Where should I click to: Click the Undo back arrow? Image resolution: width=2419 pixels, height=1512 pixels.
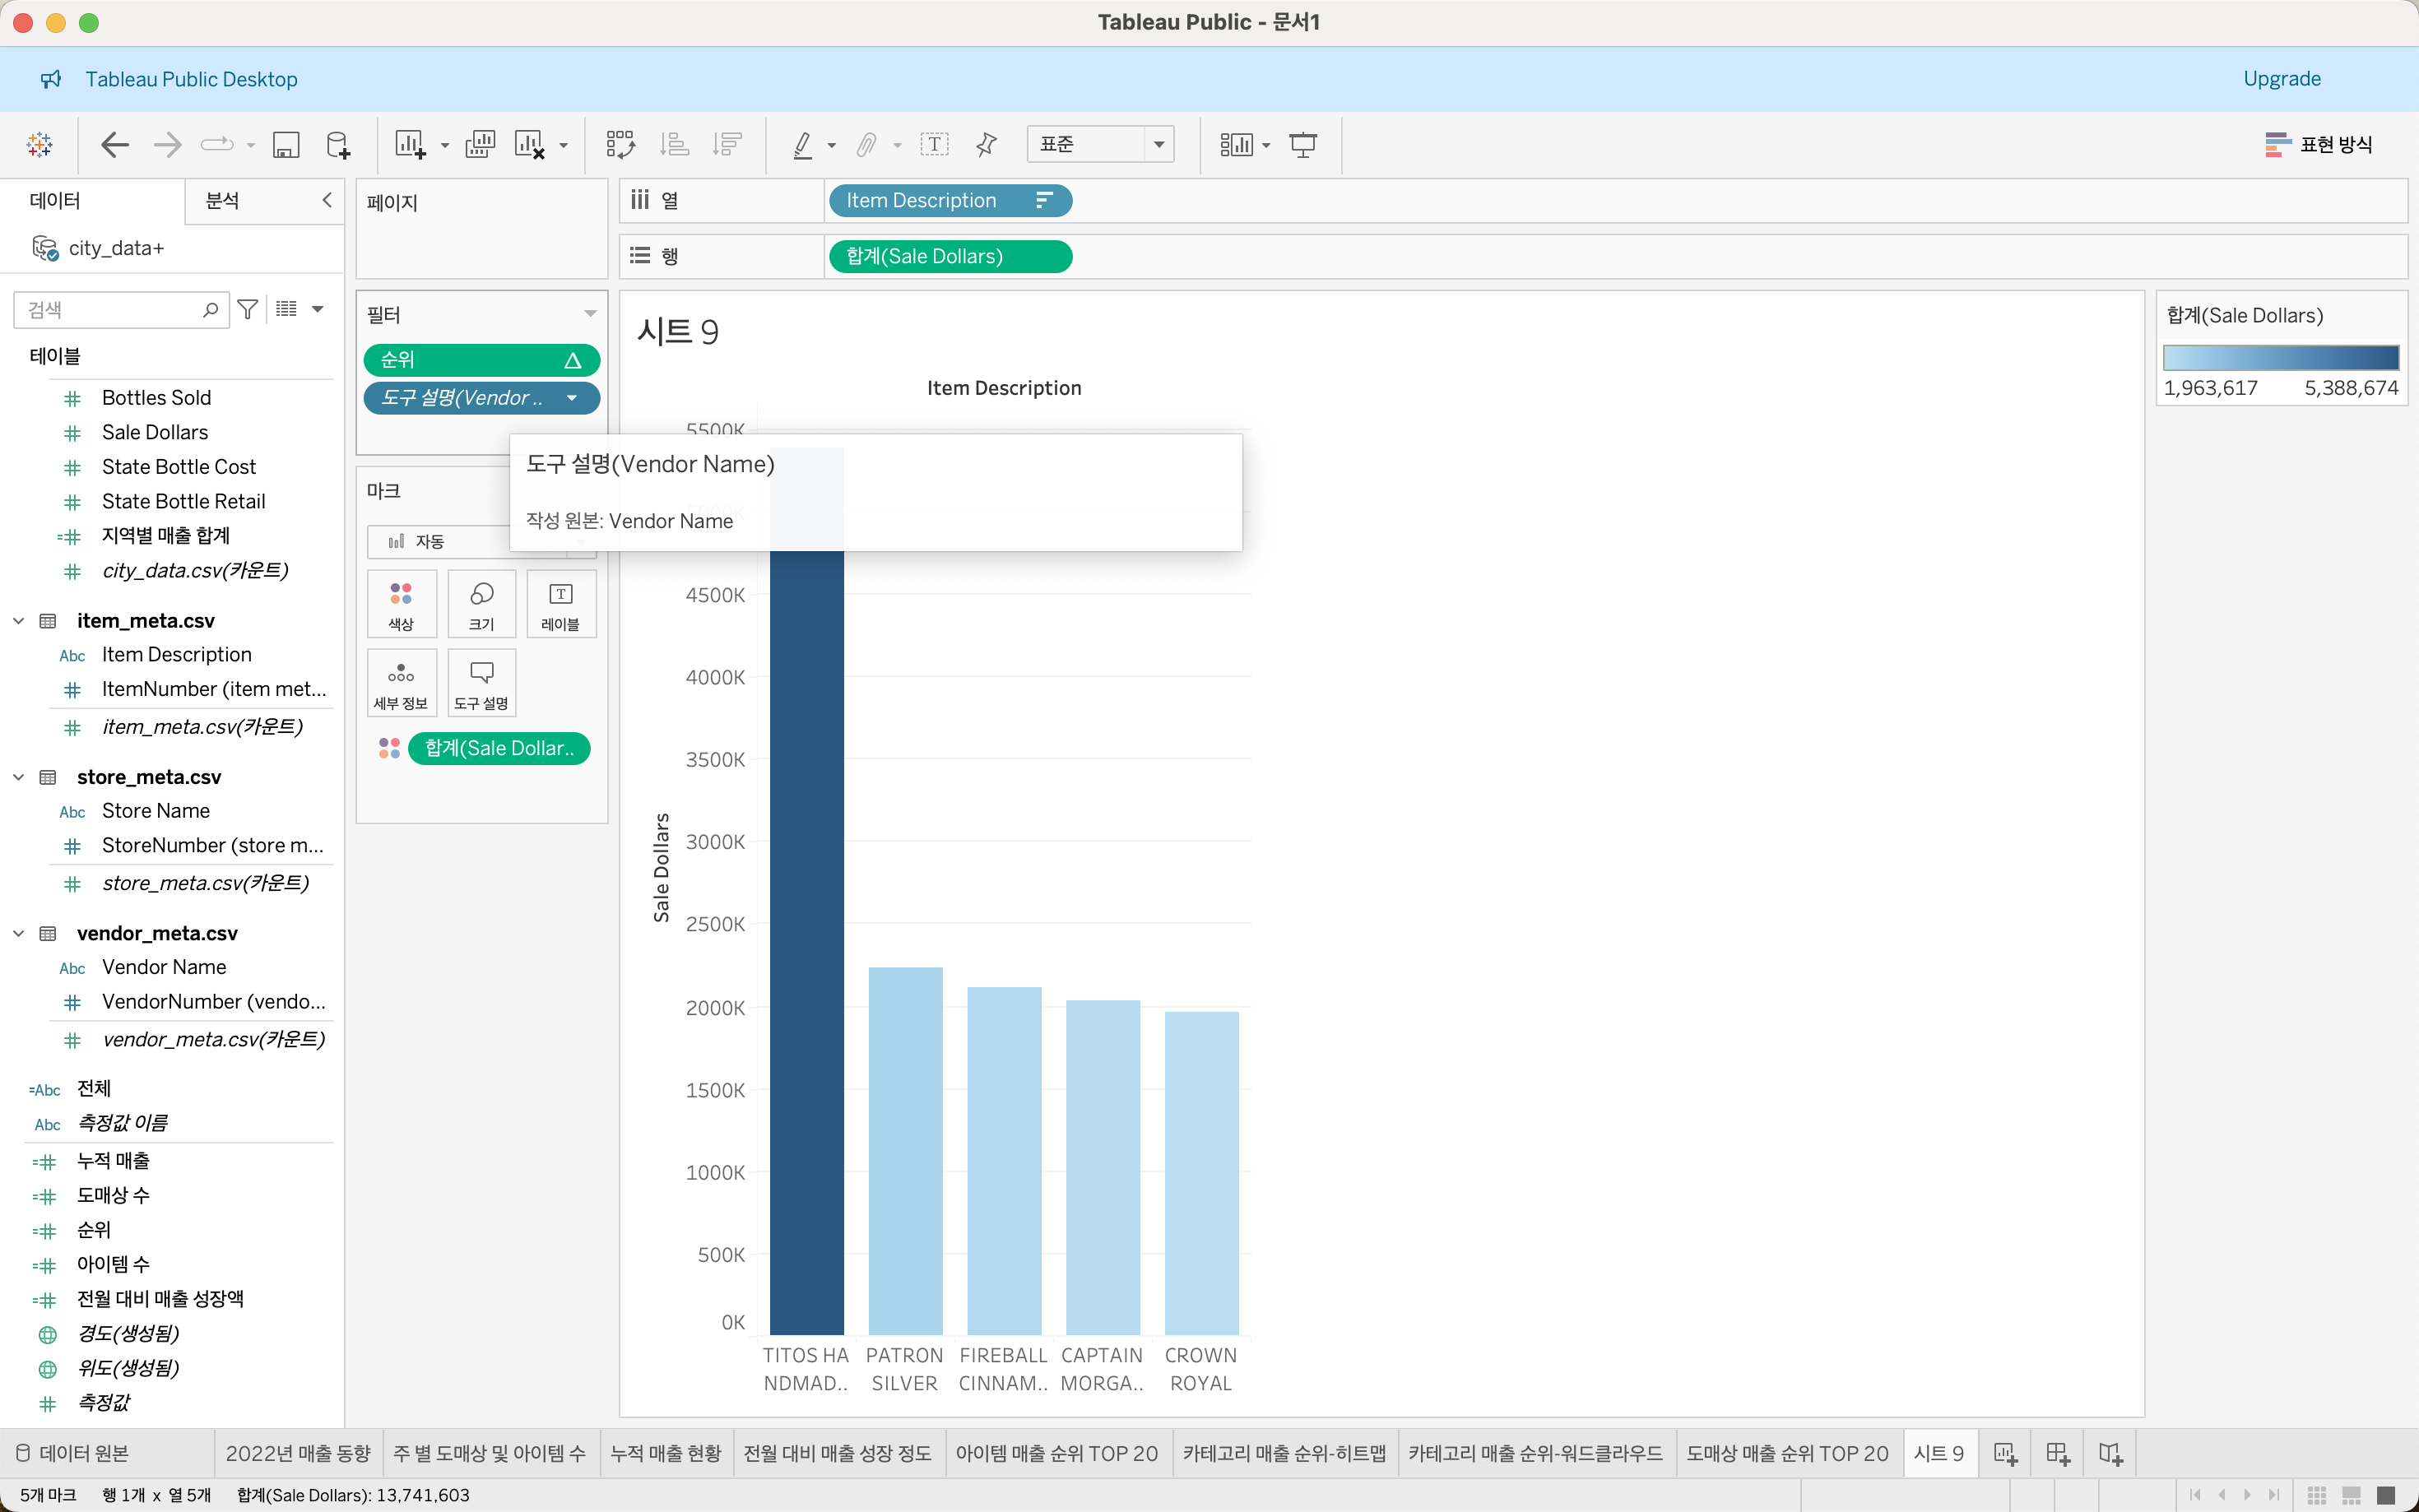coord(115,145)
